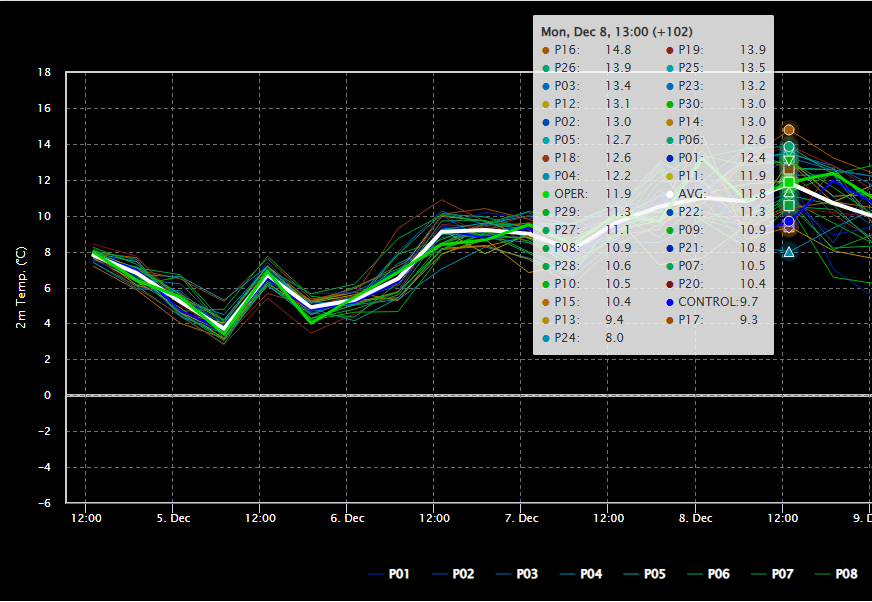This screenshot has height=602, width=872.
Task: Click the '6. Dec' x-axis tick label
Action: pyautogui.click(x=347, y=518)
